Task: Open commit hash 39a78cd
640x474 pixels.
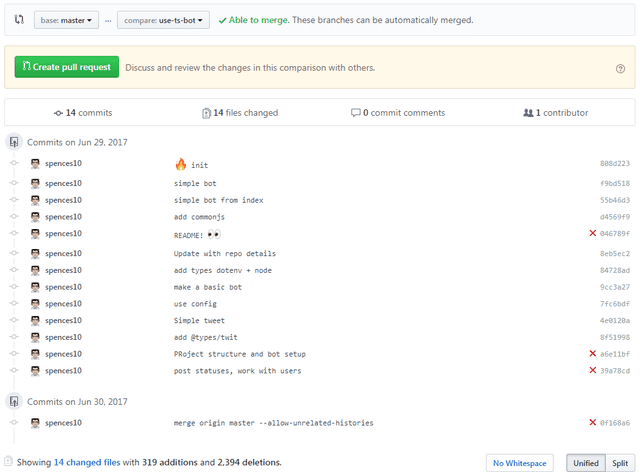Action: [x=615, y=371]
